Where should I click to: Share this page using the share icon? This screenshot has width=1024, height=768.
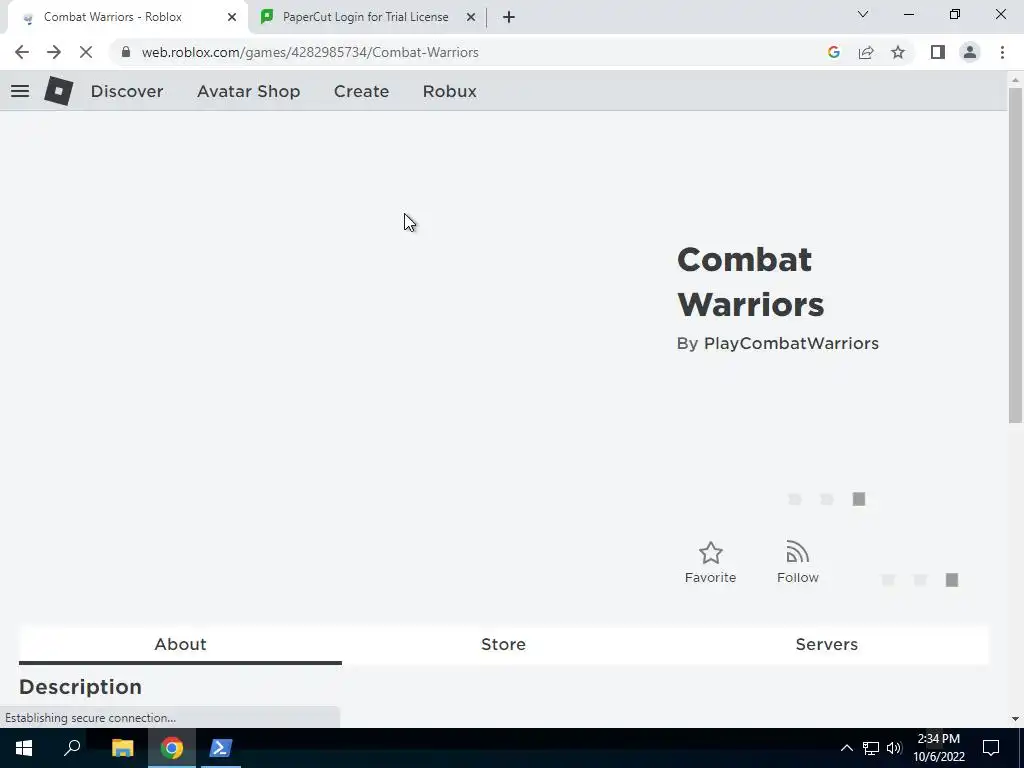click(x=866, y=52)
